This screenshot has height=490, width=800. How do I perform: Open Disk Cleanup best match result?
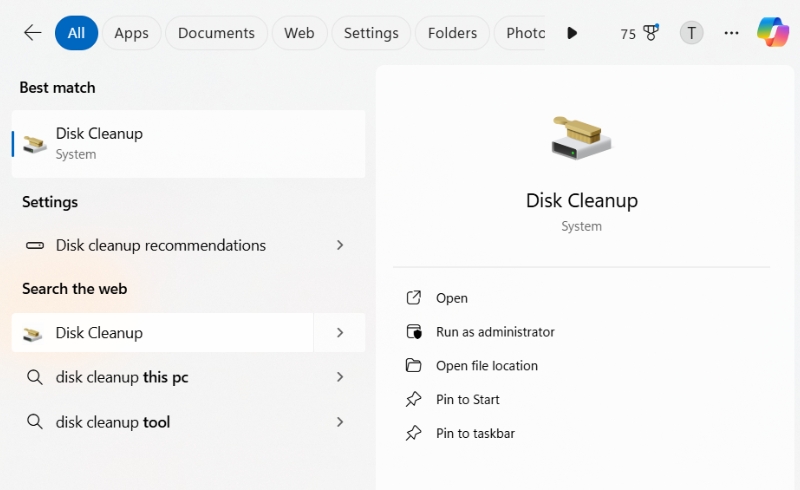(x=188, y=144)
